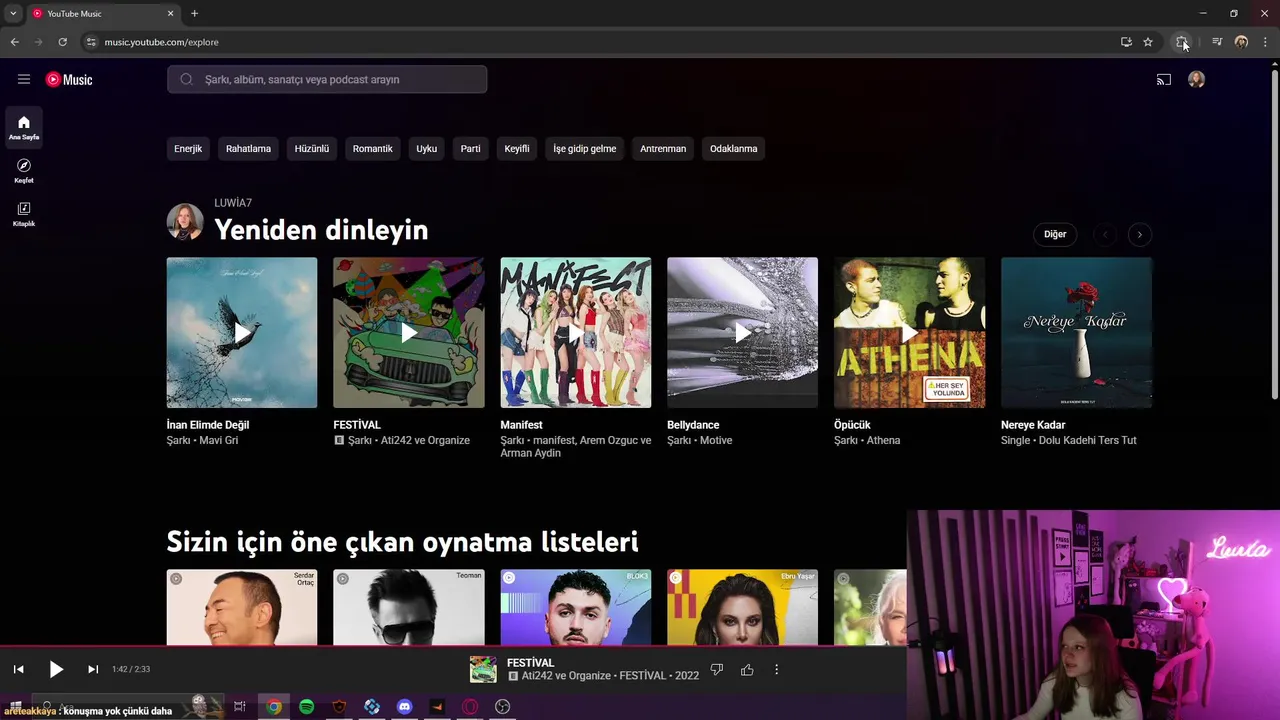Open the Ana Sayfa home icon
Viewport: 1280px width, 720px height.
(x=24, y=127)
